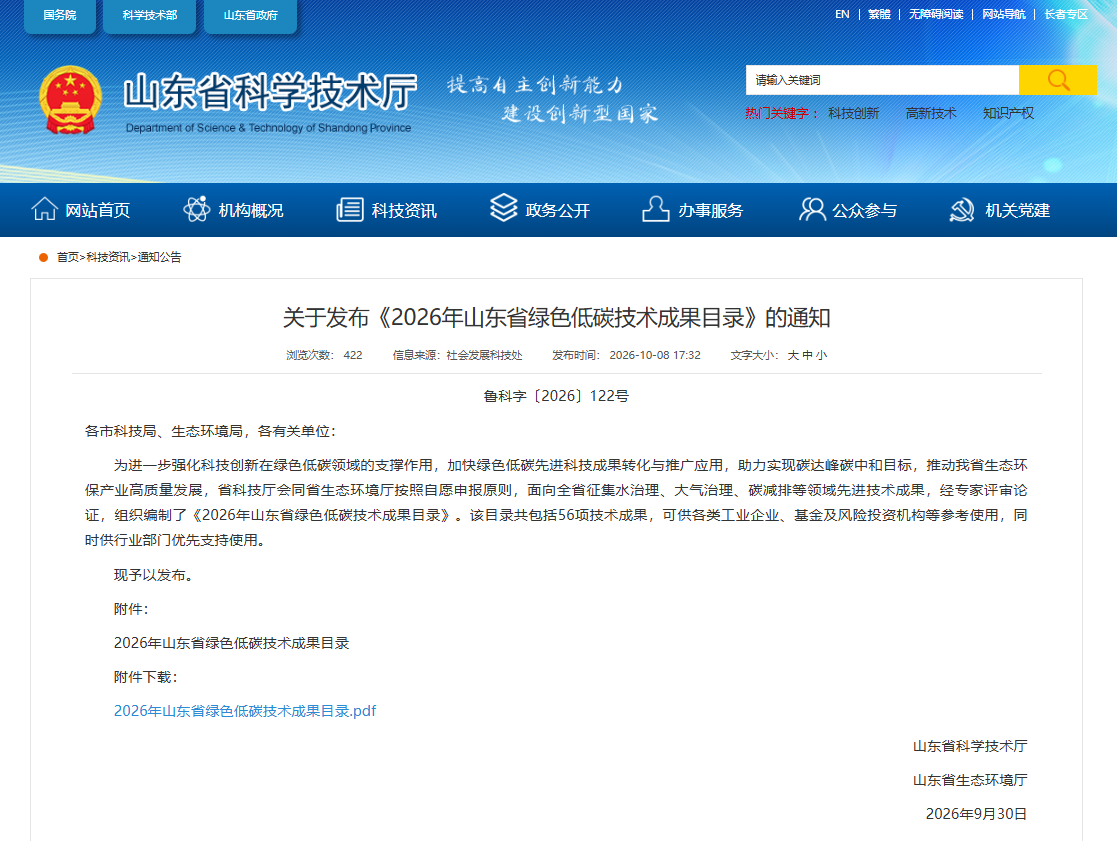Image resolution: width=1117 pixels, height=841 pixels.
Task: Click the 科学技术部 top tab
Action: point(150,15)
